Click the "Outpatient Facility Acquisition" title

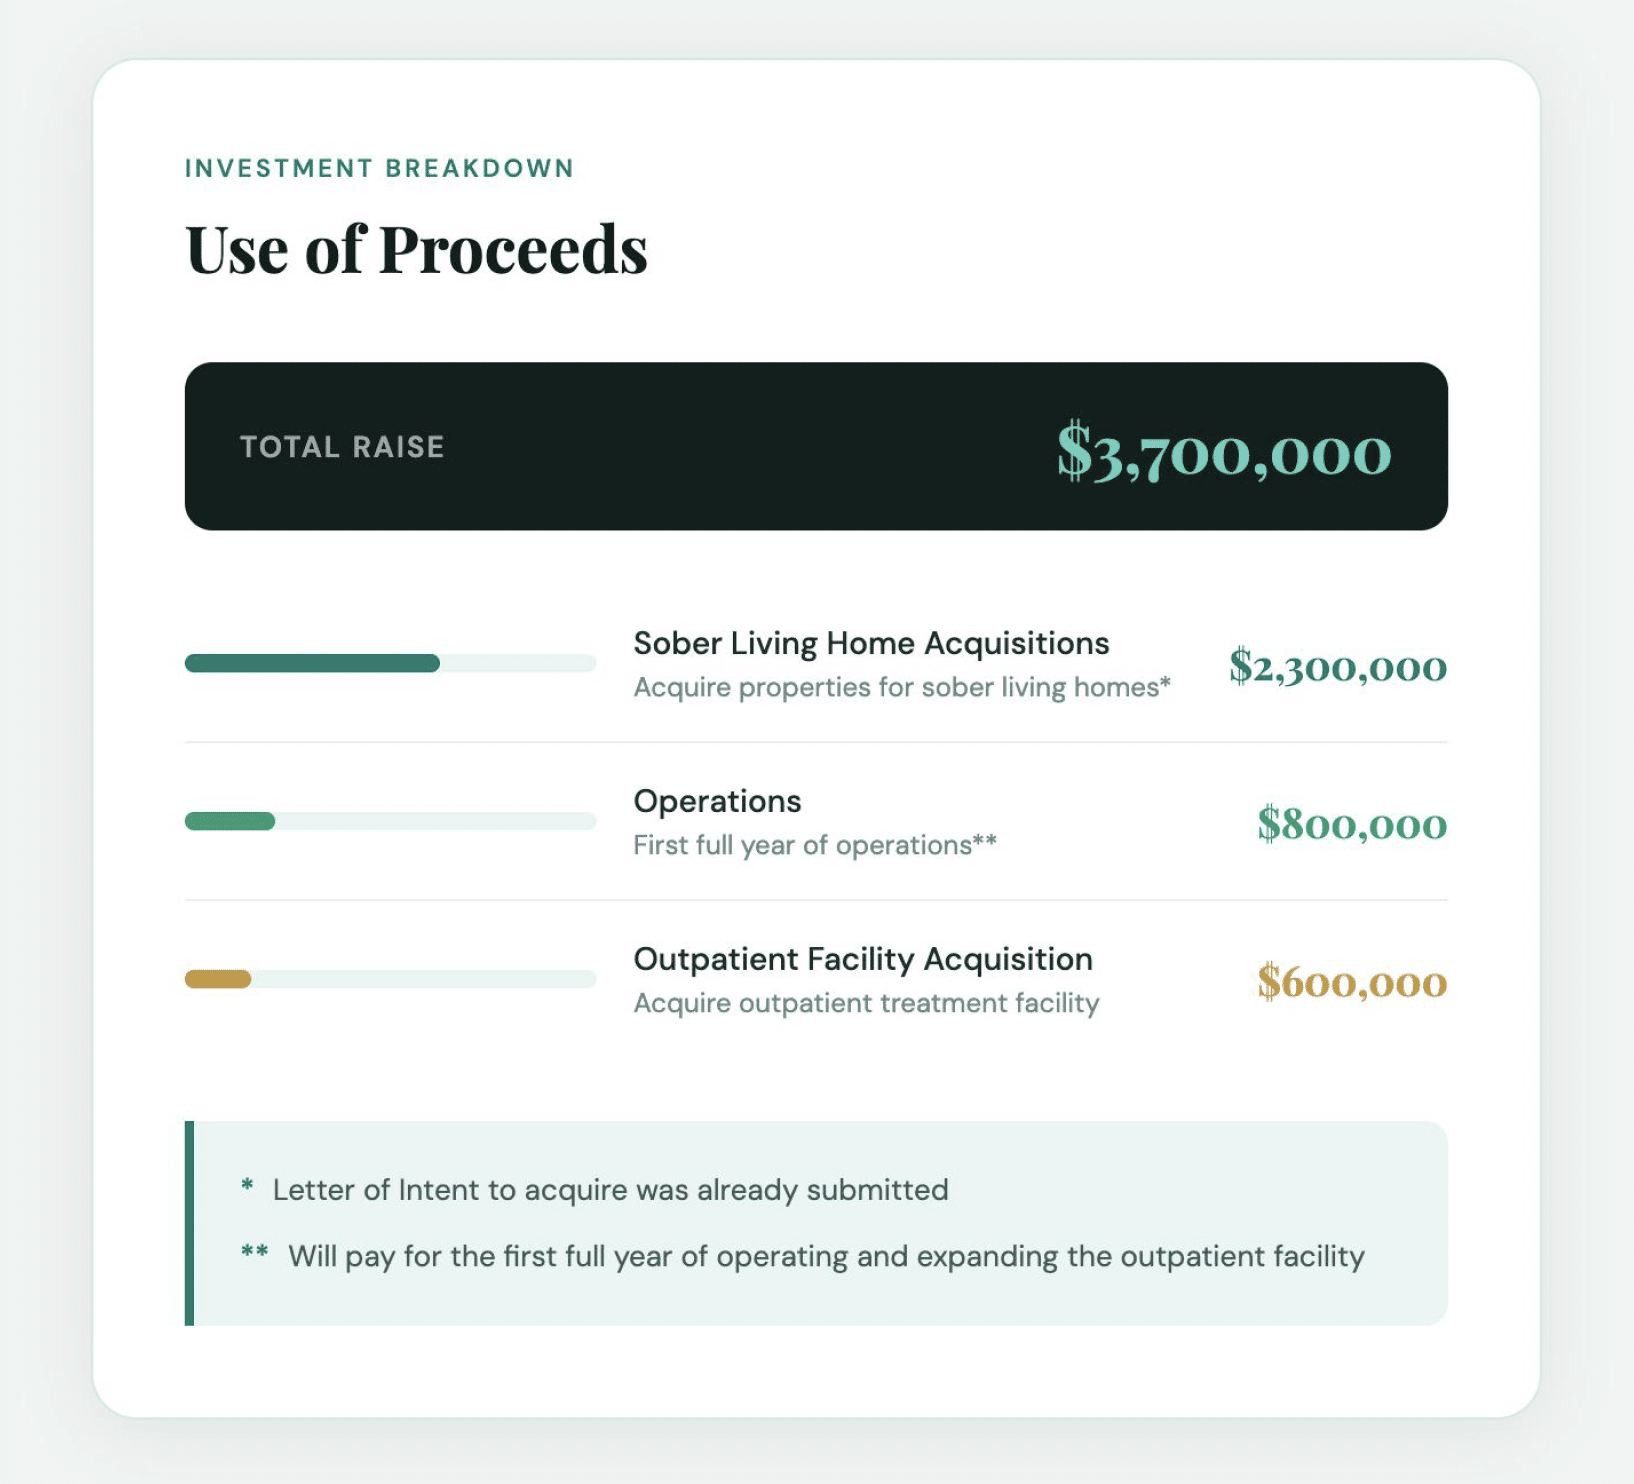pyautogui.click(x=863, y=959)
